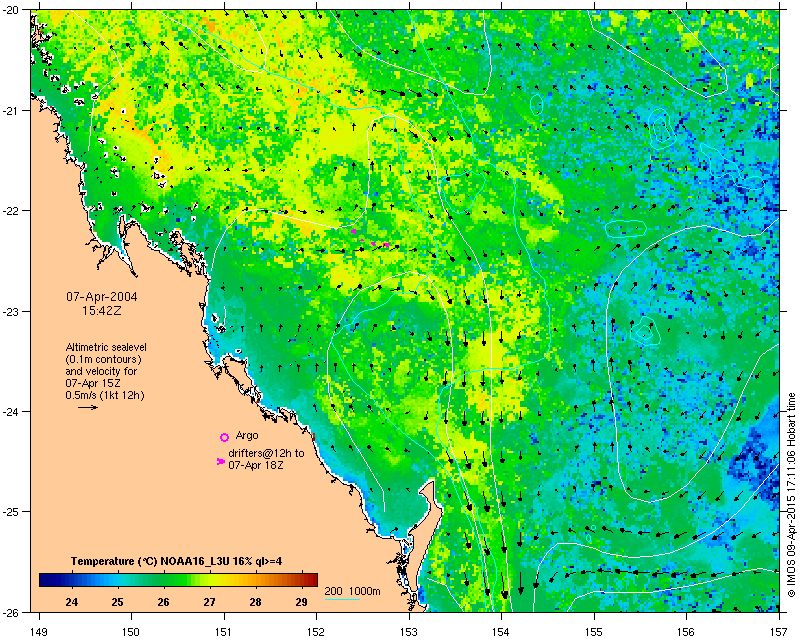Click the 'Argo' legend label

[x=247, y=435]
